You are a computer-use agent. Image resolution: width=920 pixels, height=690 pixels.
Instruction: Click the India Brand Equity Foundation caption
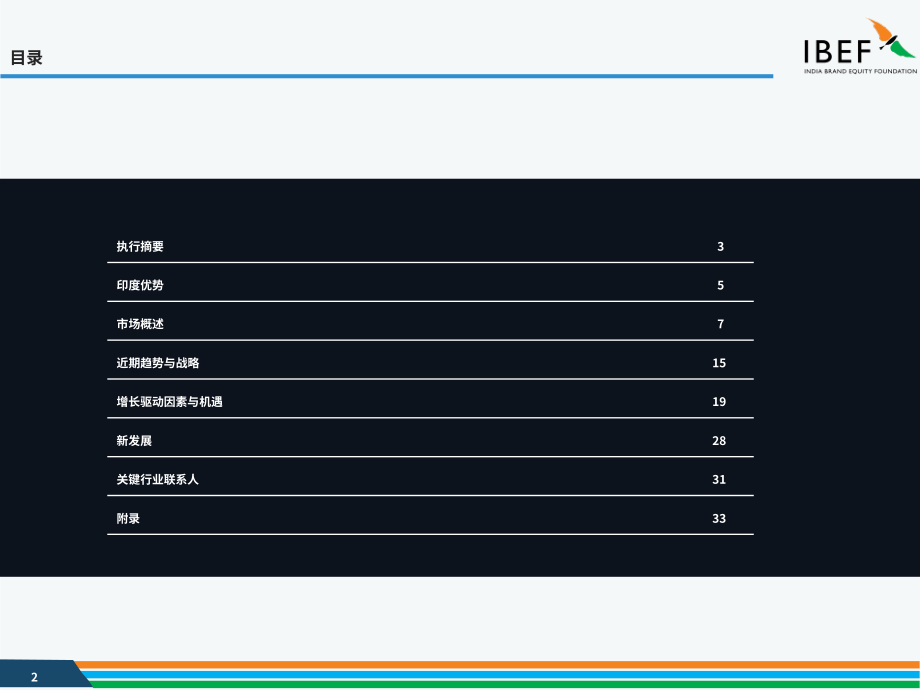coord(860,71)
